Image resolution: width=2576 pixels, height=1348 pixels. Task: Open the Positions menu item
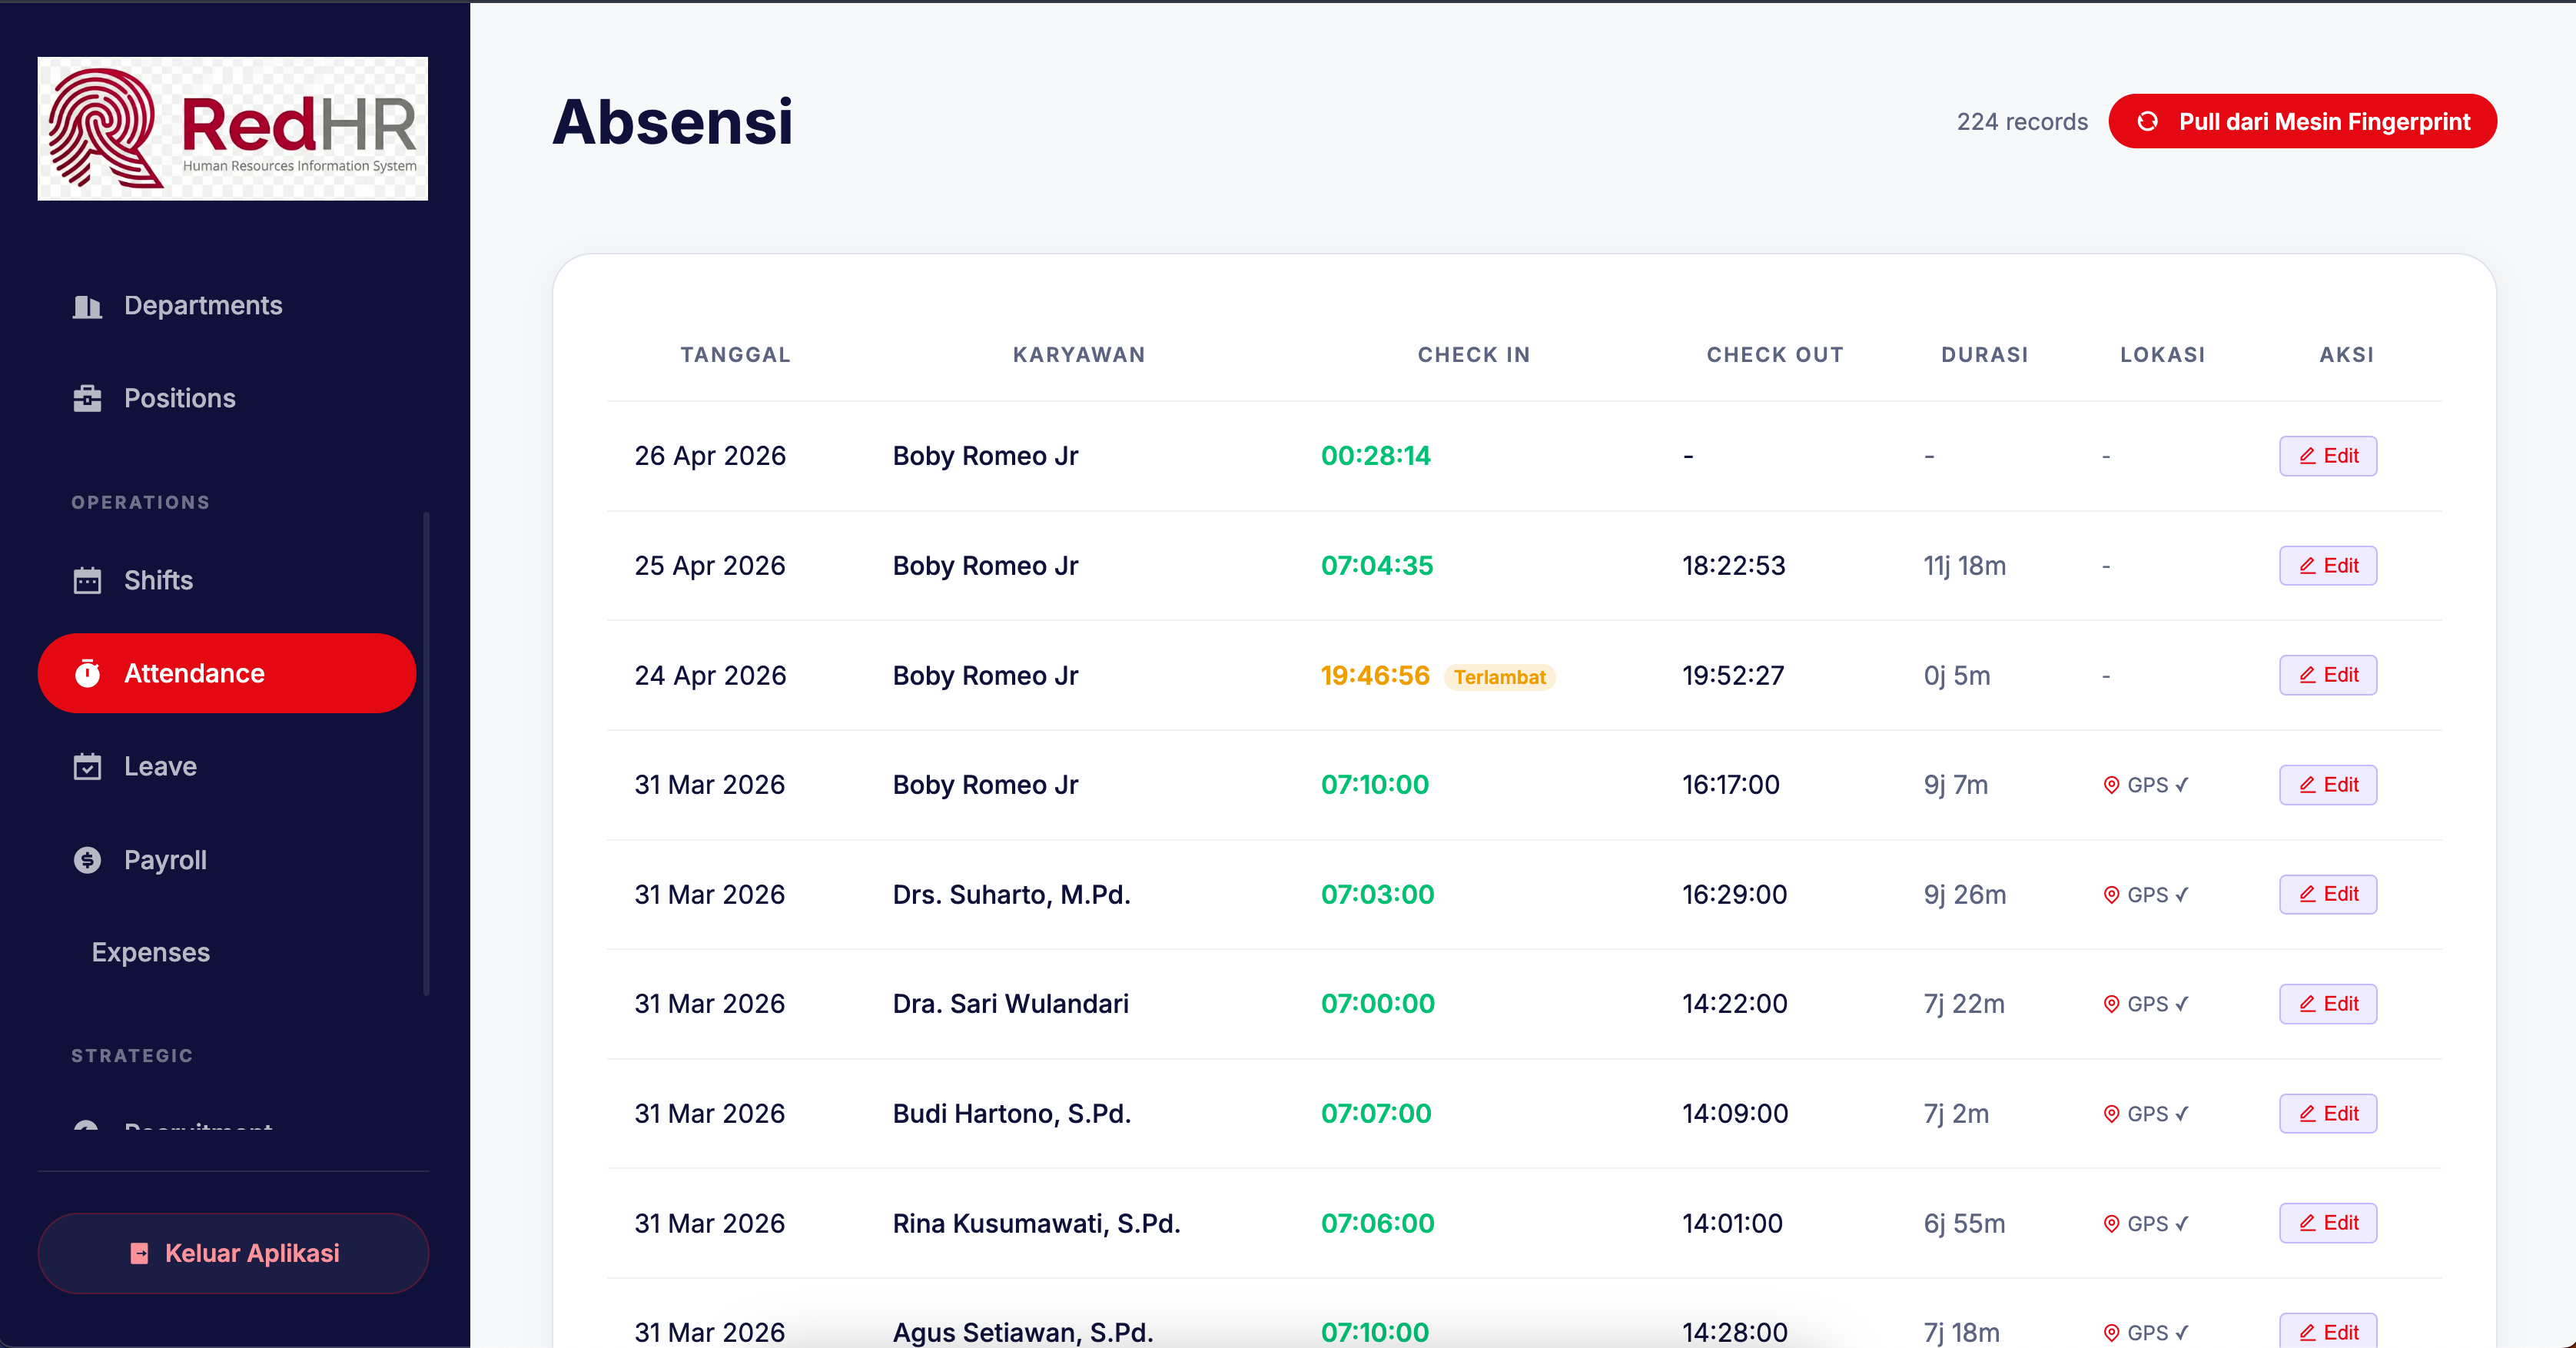(x=227, y=399)
